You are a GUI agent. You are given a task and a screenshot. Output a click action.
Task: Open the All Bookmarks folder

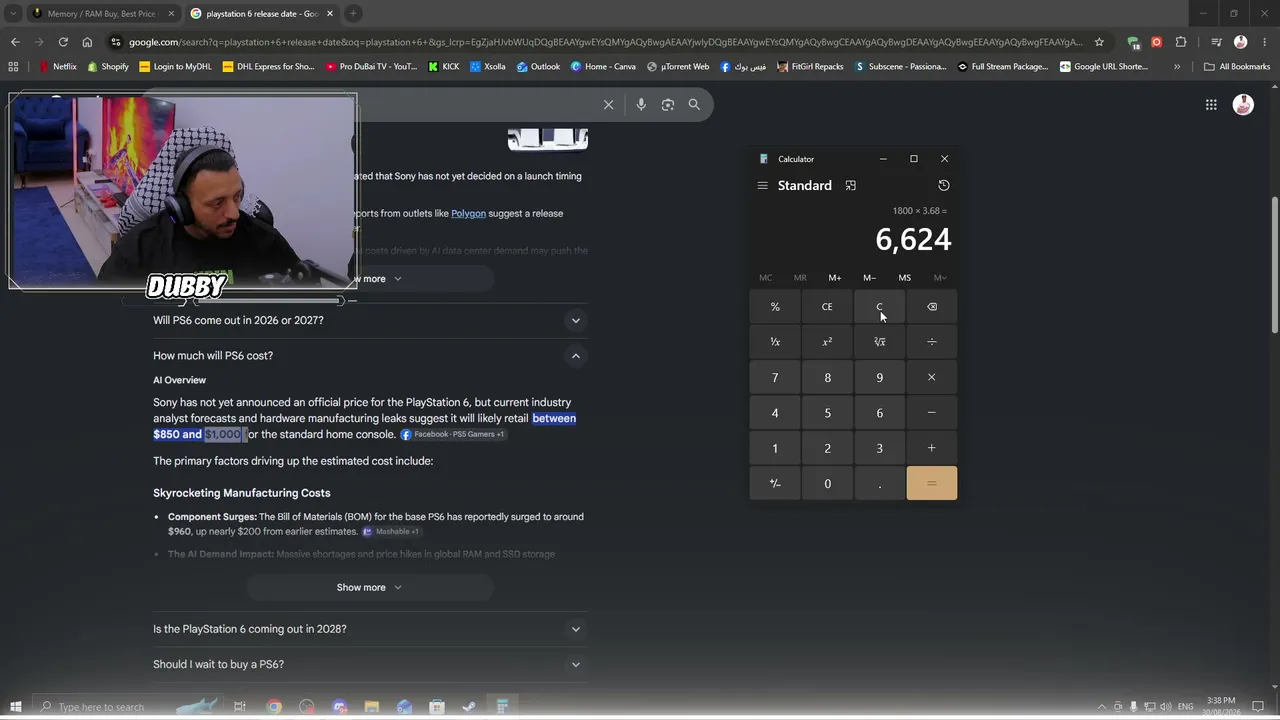tap(1237, 67)
